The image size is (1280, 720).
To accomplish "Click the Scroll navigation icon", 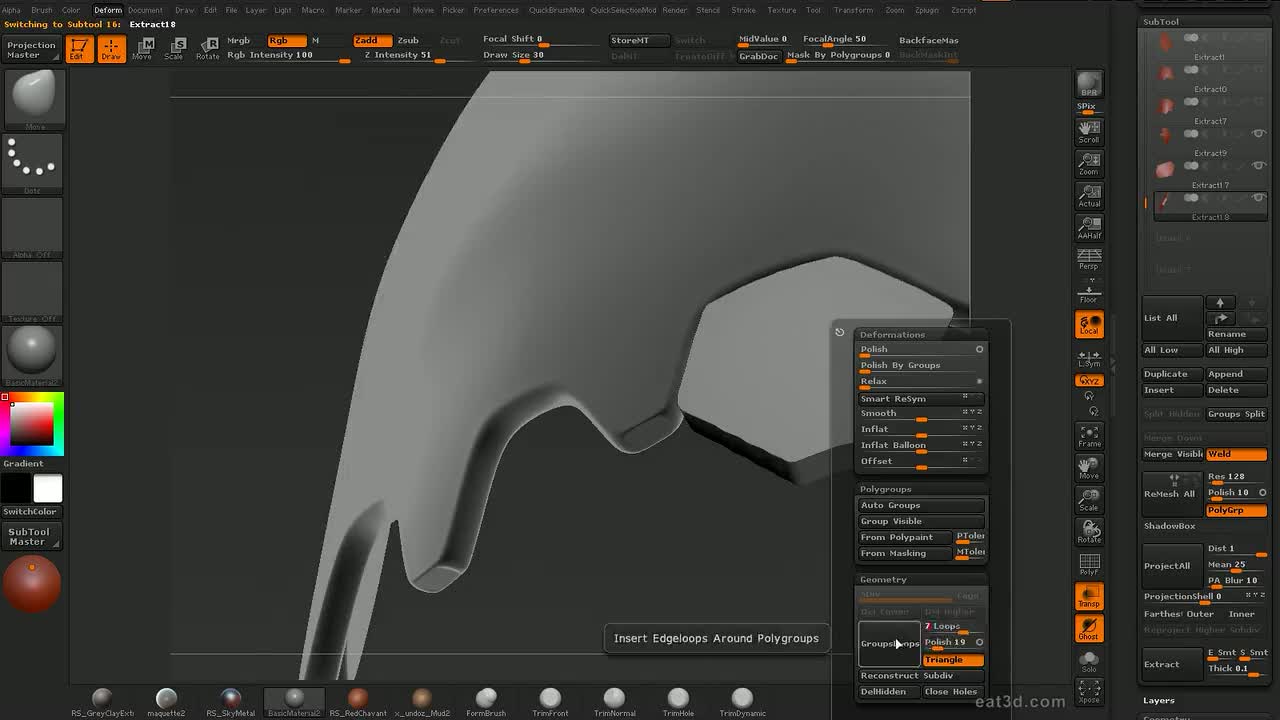I will [1089, 132].
